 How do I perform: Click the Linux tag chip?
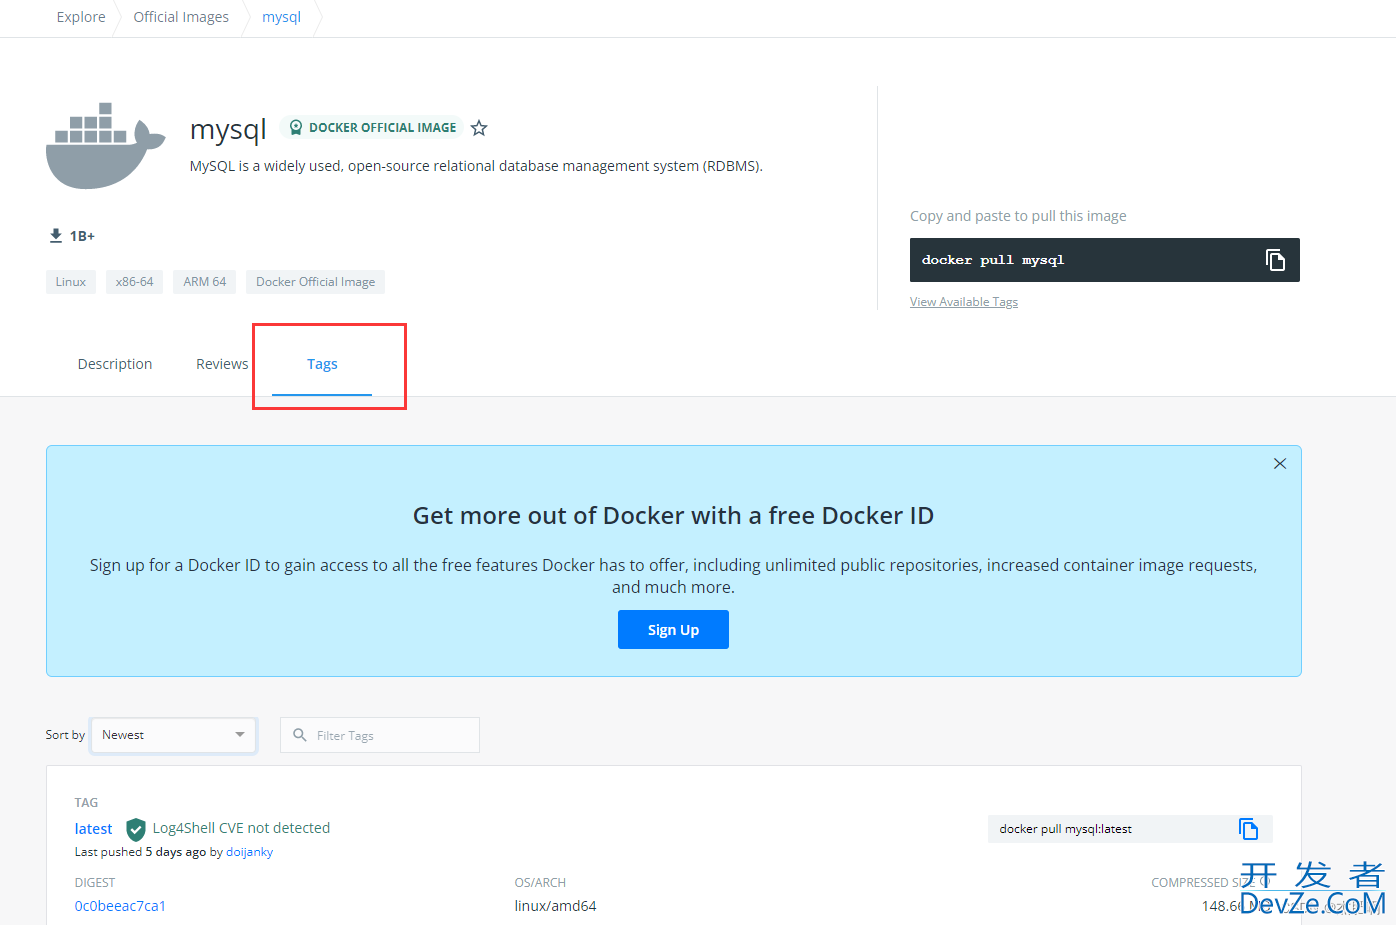[x=71, y=282]
